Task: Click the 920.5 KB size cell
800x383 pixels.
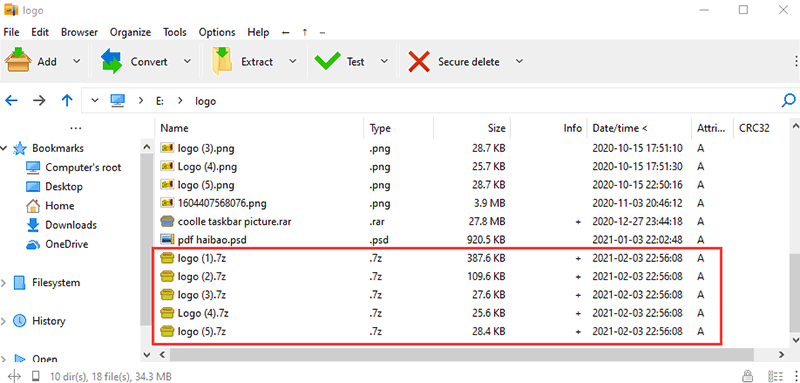Action: [486, 240]
